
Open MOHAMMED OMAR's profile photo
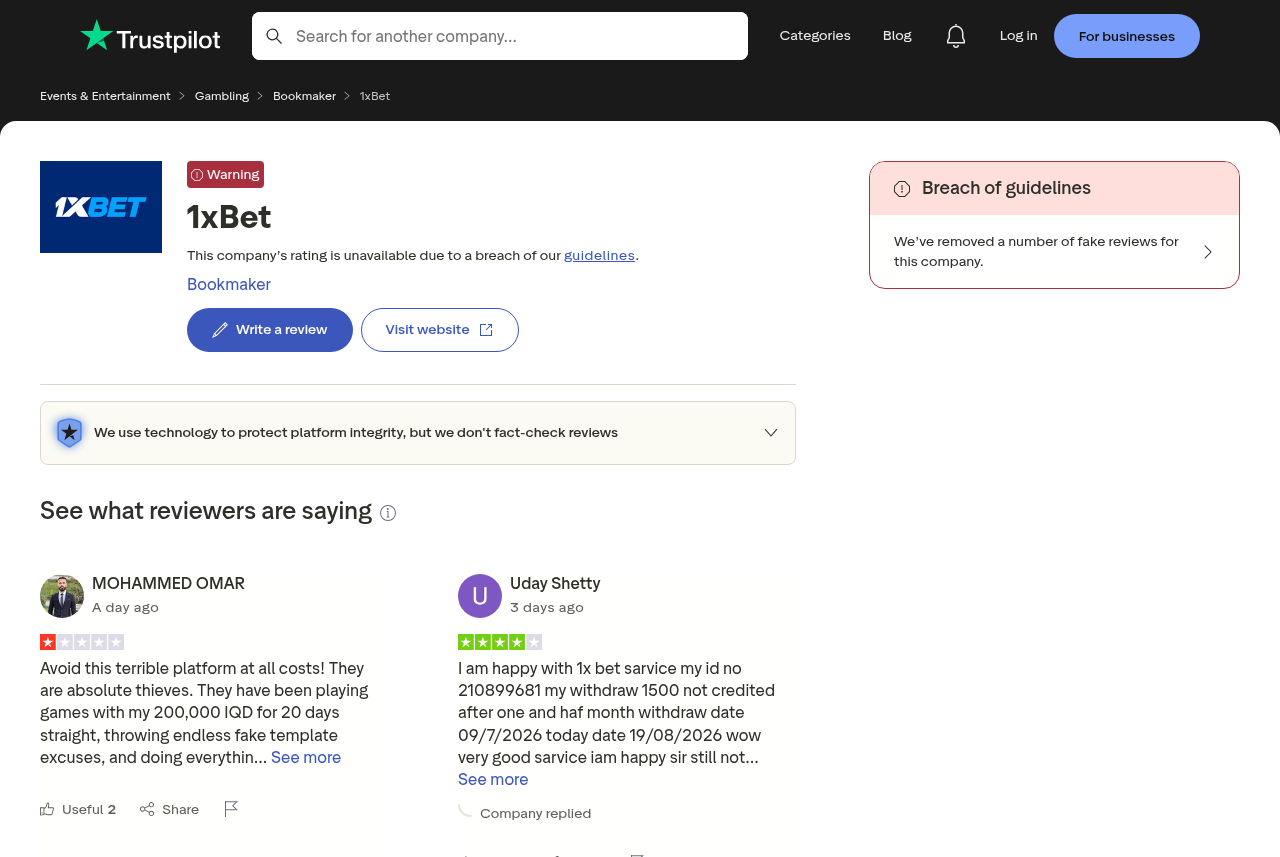pos(62,596)
